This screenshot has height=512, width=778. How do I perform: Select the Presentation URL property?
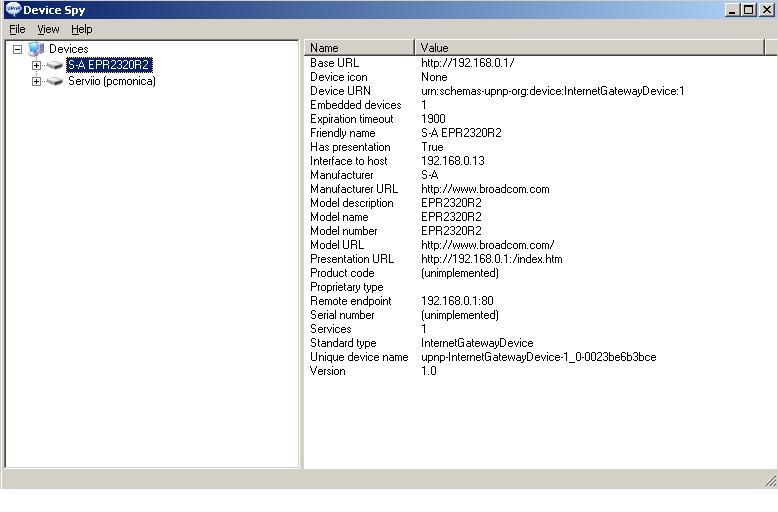point(352,259)
